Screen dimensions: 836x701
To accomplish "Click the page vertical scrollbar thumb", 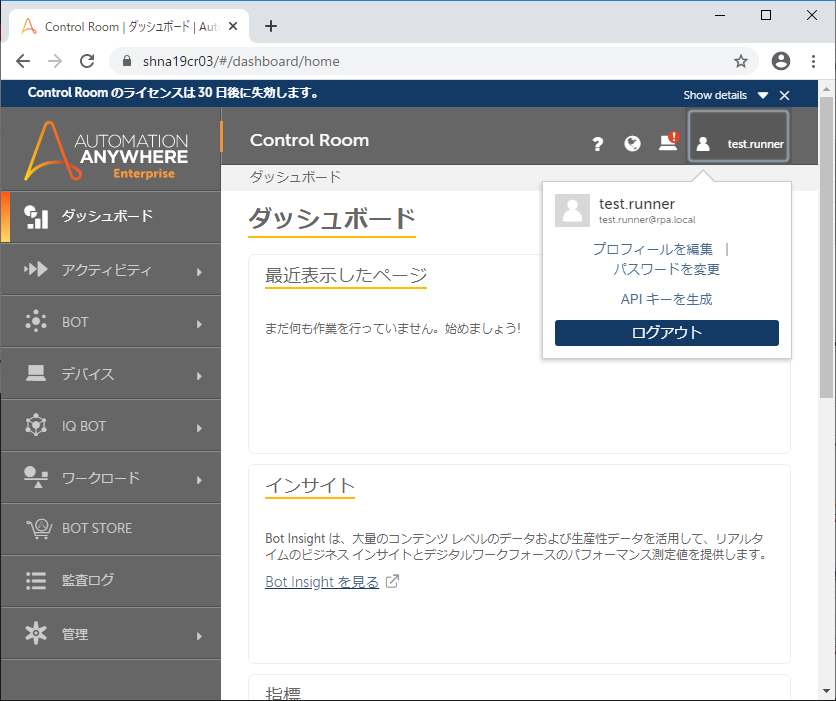I will coord(826,247).
